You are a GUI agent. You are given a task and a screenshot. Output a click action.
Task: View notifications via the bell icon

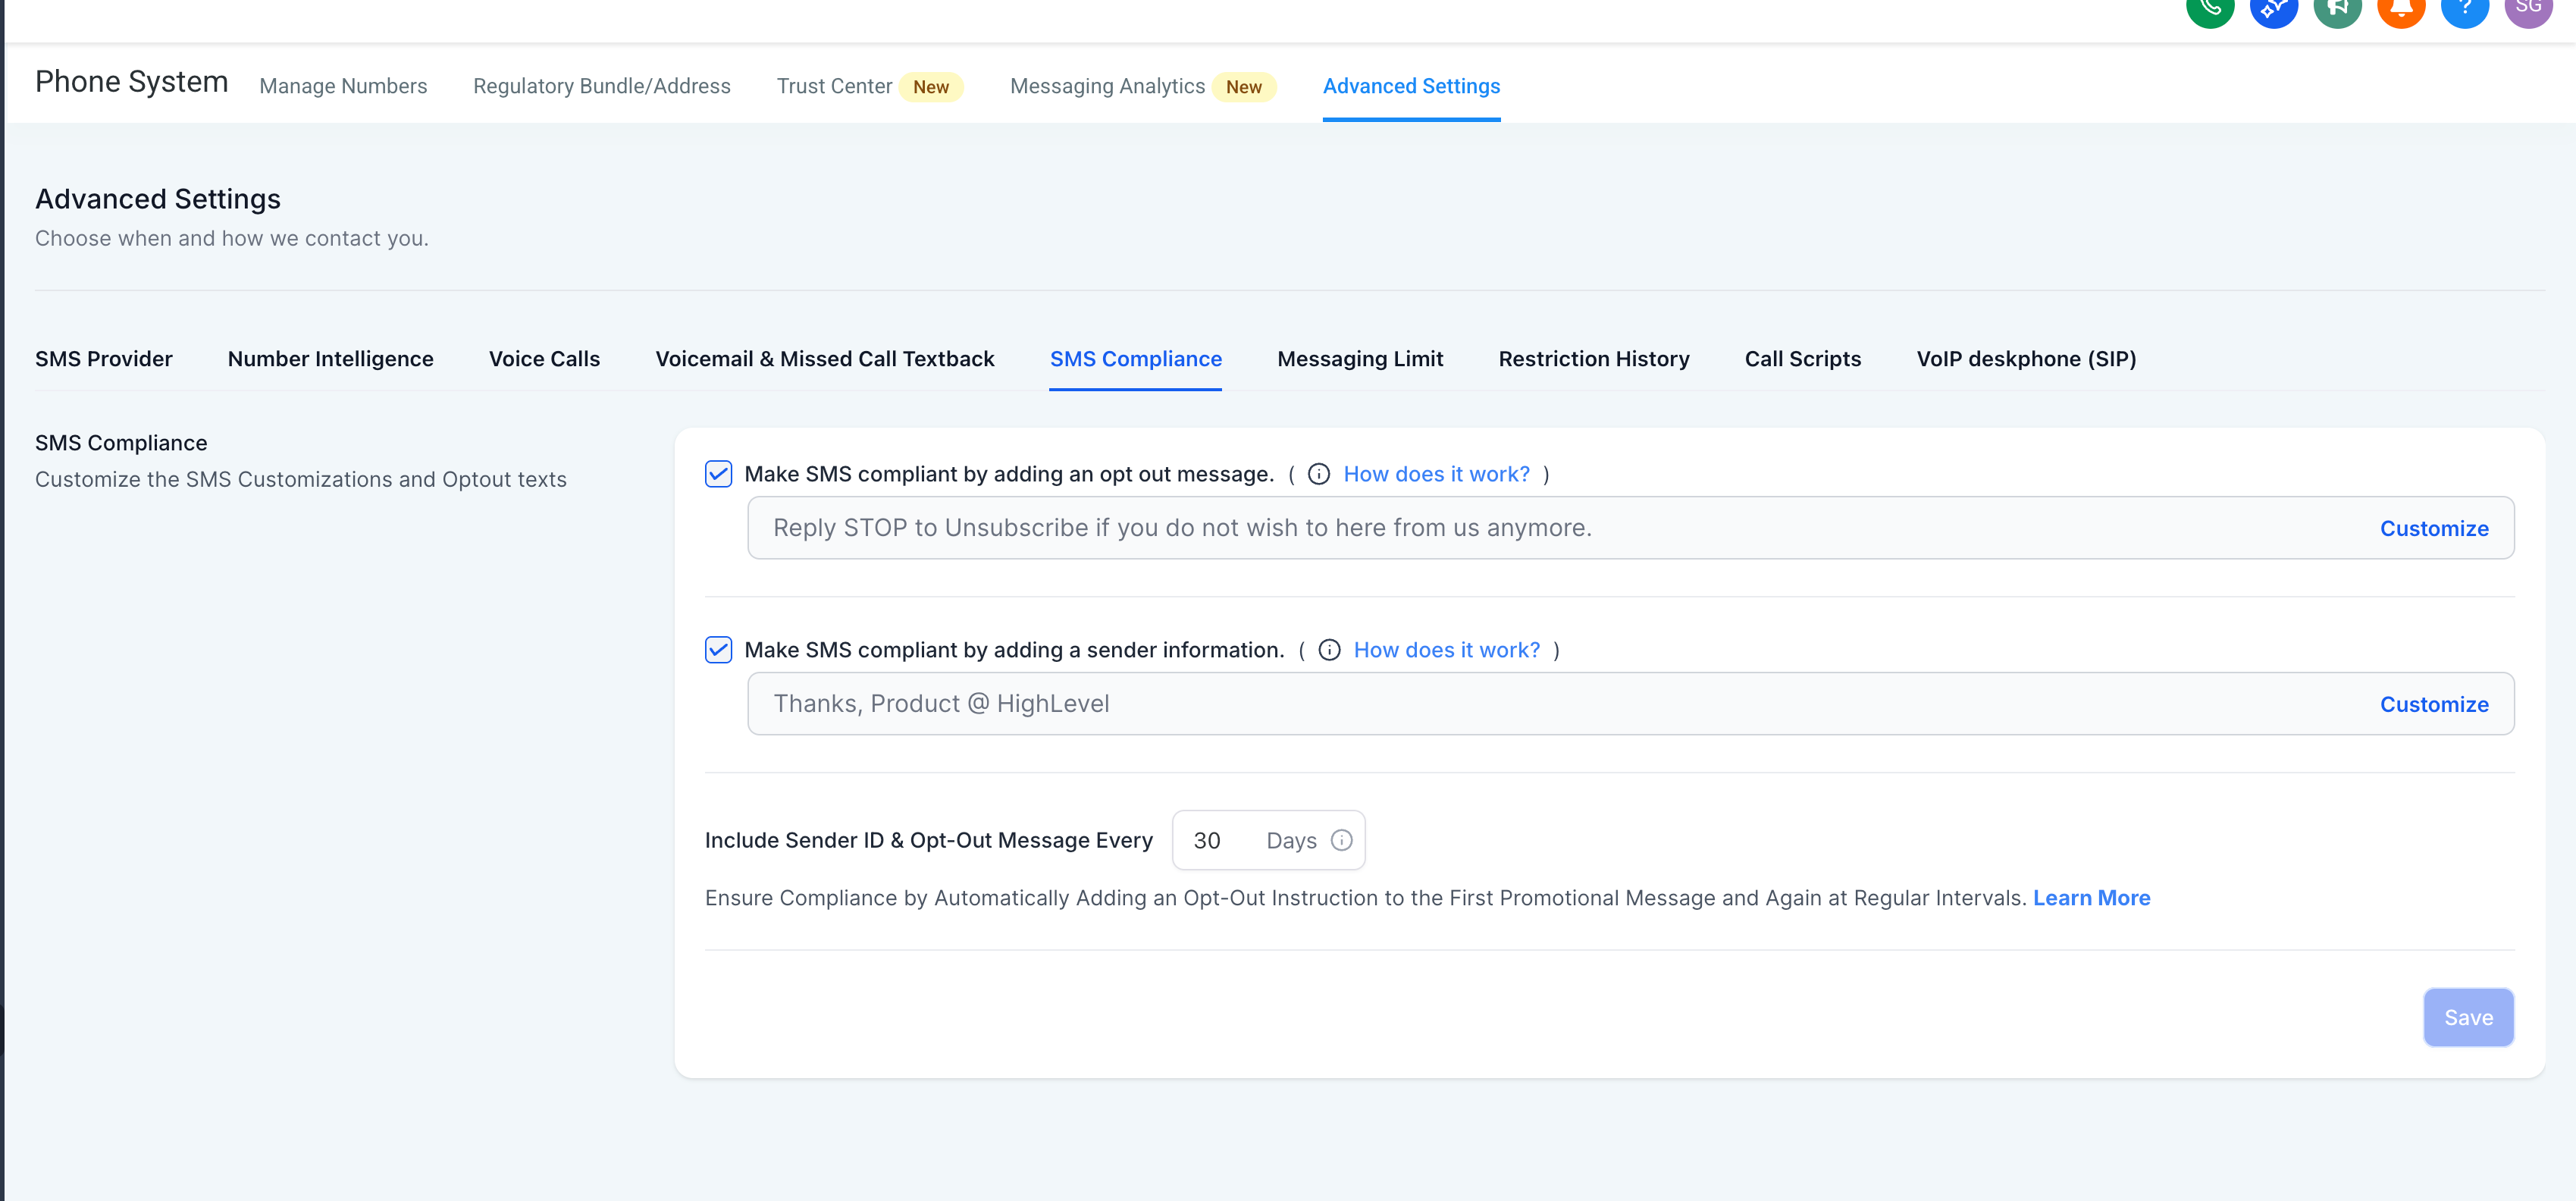(2402, 8)
